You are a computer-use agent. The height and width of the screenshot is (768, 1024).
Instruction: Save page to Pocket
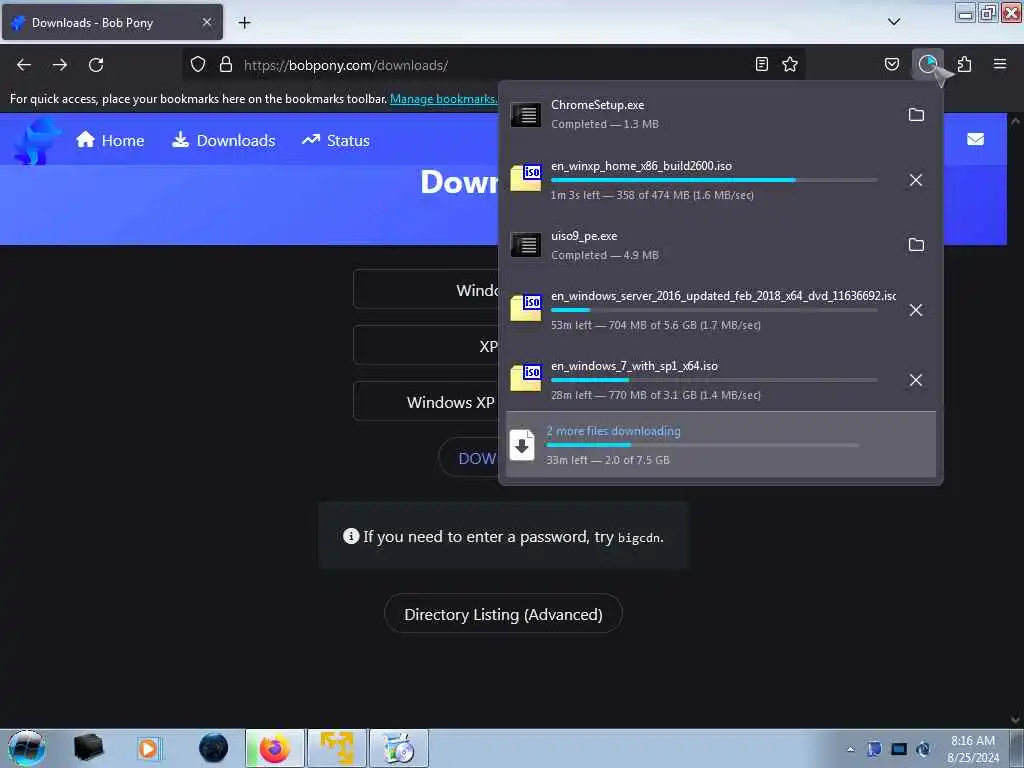(x=892, y=64)
